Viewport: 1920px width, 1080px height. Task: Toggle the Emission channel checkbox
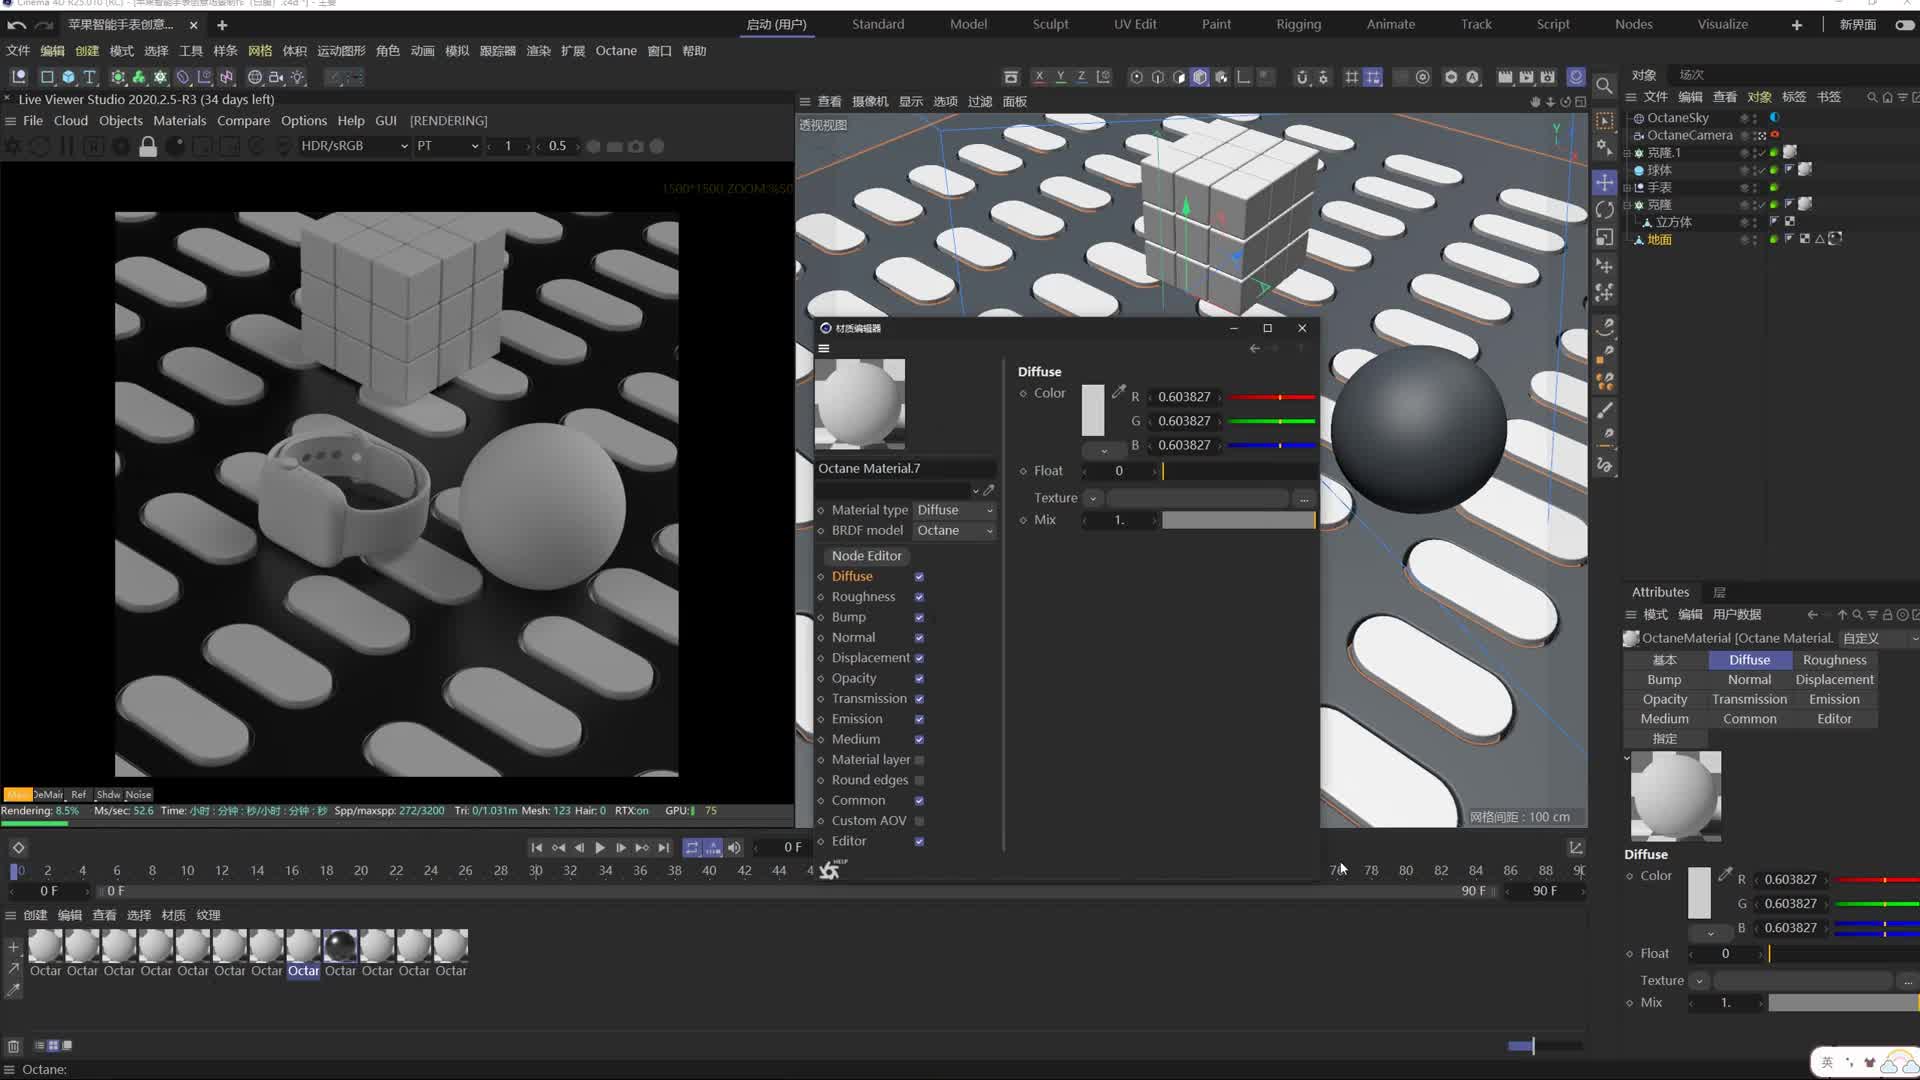pos(919,719)
